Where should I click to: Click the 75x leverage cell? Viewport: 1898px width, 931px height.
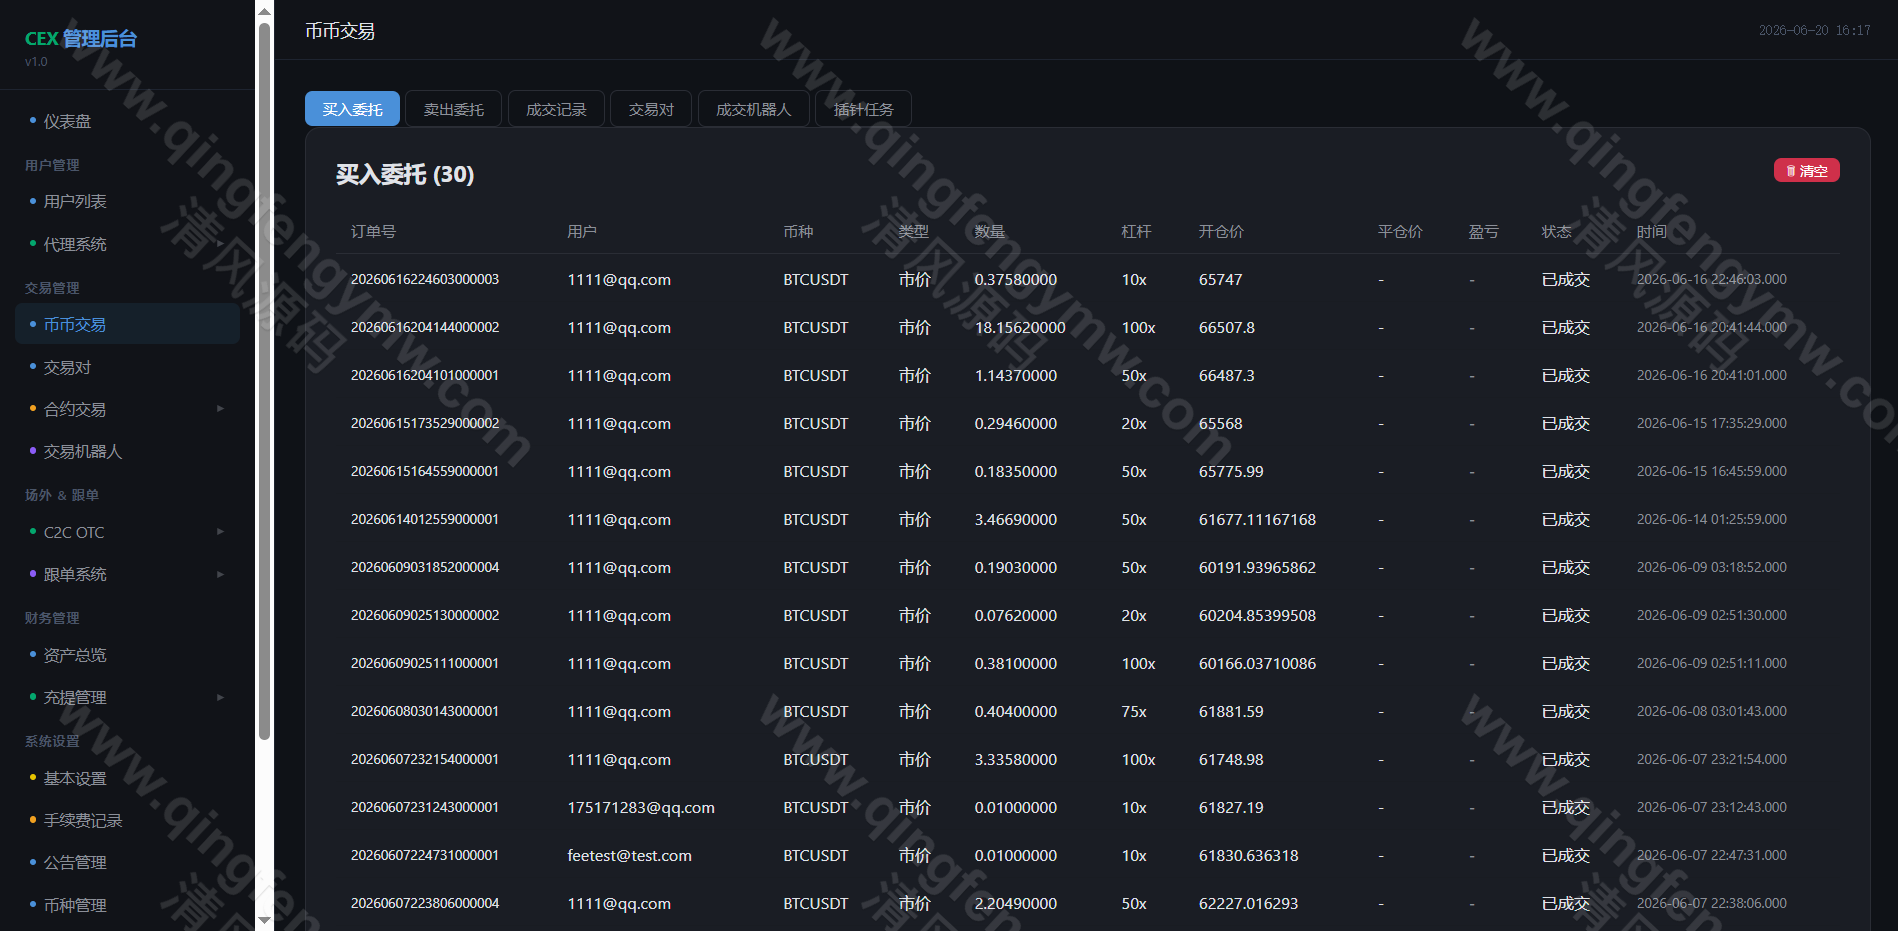pos(1134,711)
